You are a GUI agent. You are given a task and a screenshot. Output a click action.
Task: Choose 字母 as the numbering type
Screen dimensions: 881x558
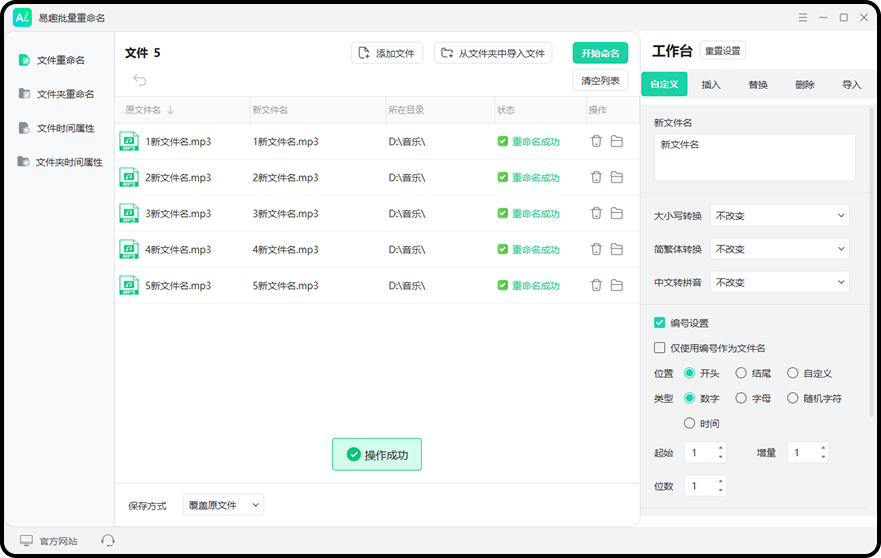(x=741, y=398)
